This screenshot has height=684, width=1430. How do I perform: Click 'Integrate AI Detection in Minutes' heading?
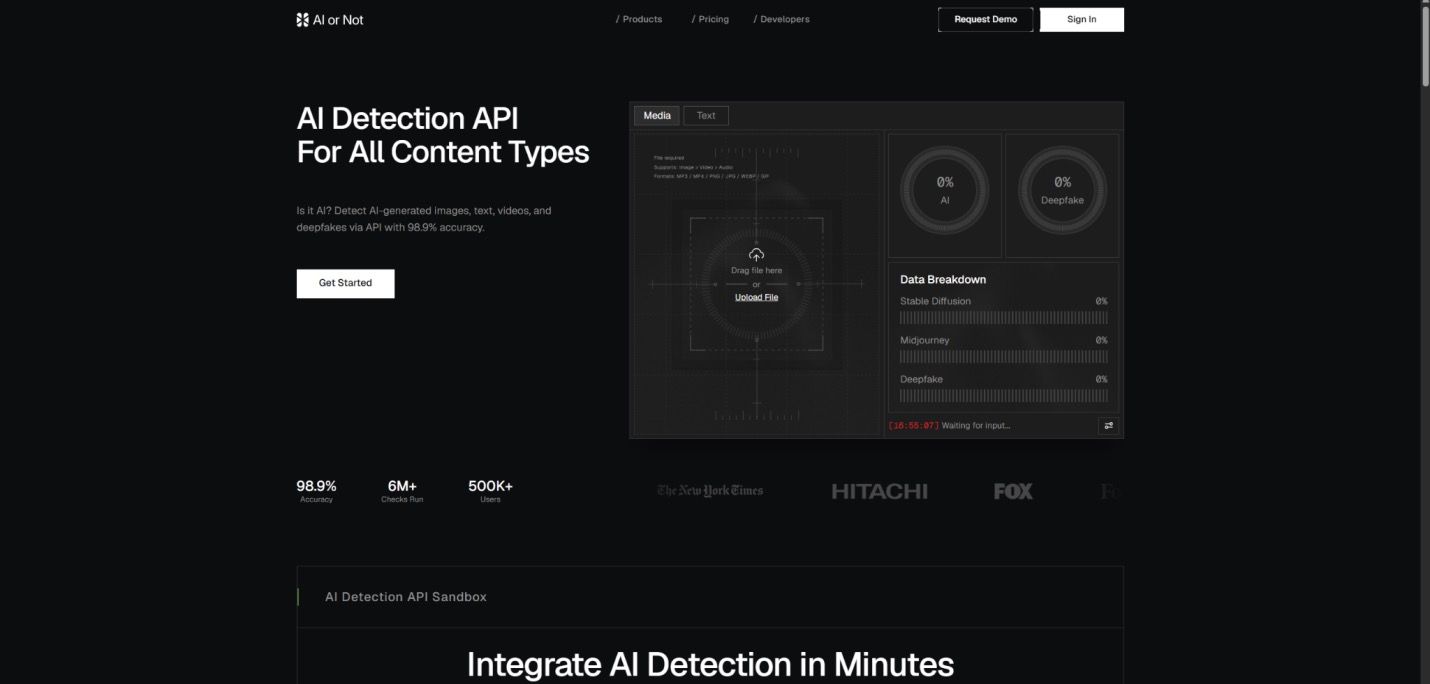(x=710, y=665)
